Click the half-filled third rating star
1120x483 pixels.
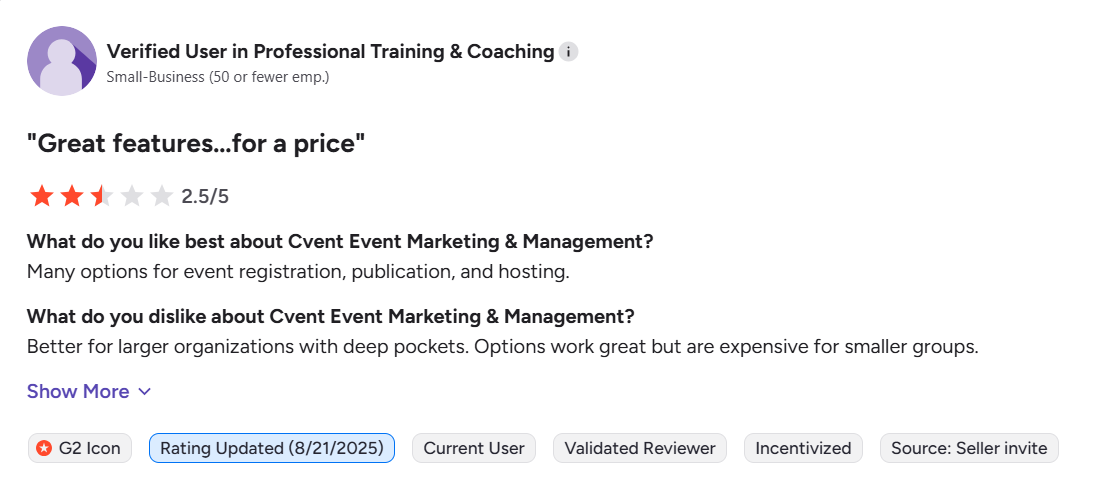point(102,196)
